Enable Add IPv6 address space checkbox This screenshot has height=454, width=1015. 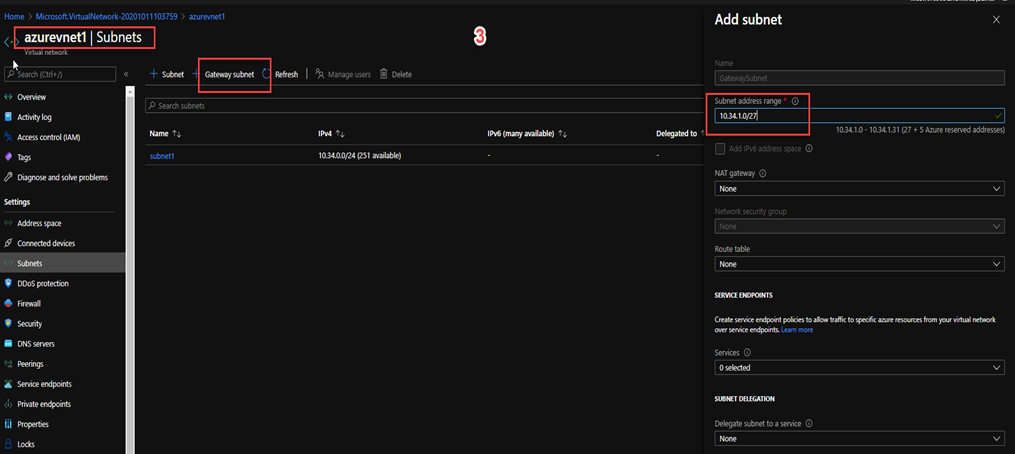(720, 149)
